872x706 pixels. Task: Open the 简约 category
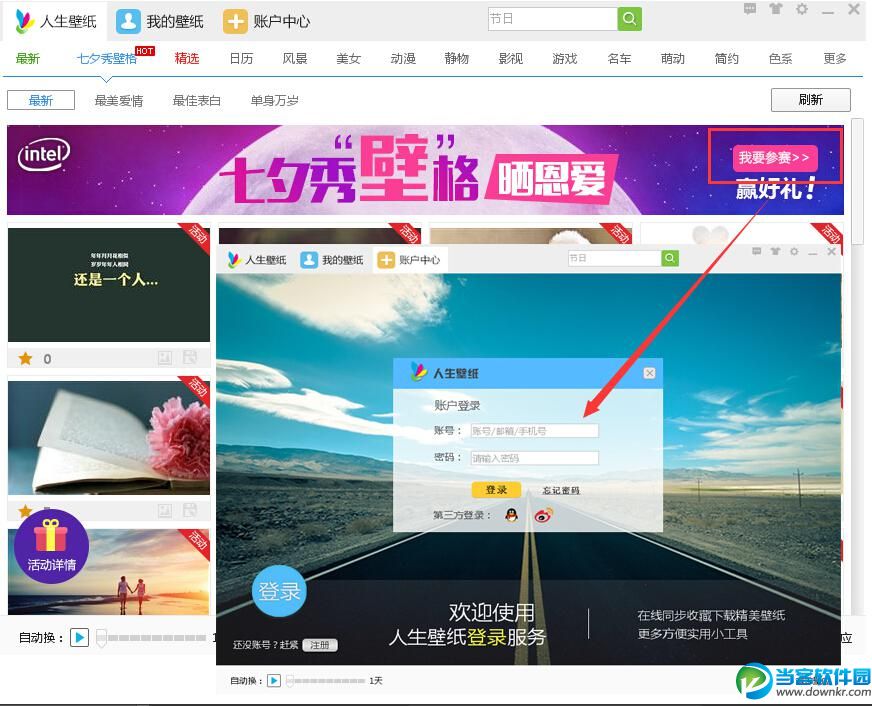[726, 58]
